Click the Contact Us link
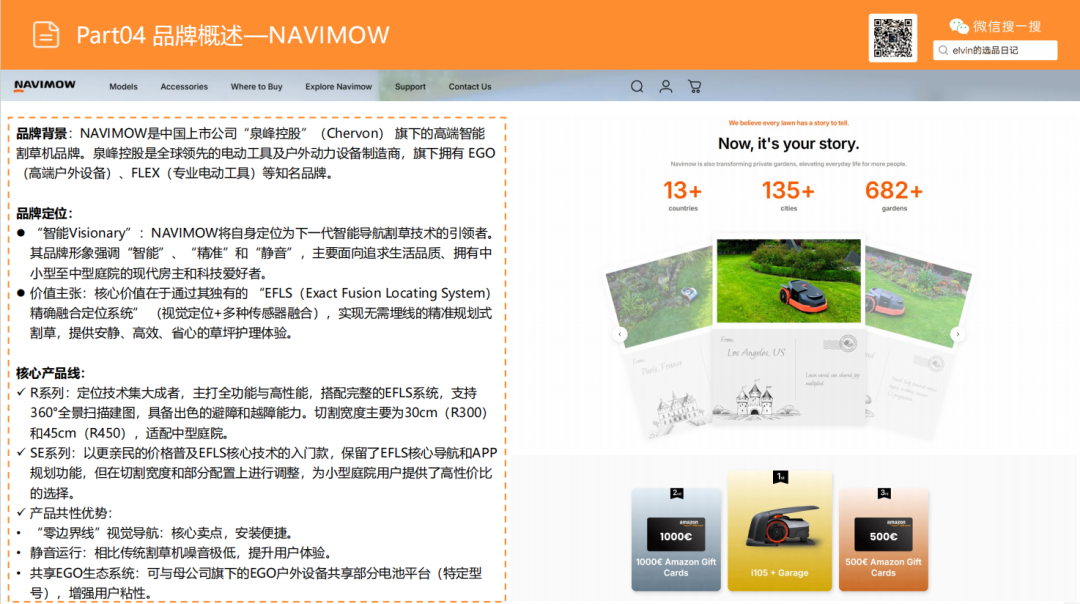Screen dimensions: 1080x604 click(470, 87)
